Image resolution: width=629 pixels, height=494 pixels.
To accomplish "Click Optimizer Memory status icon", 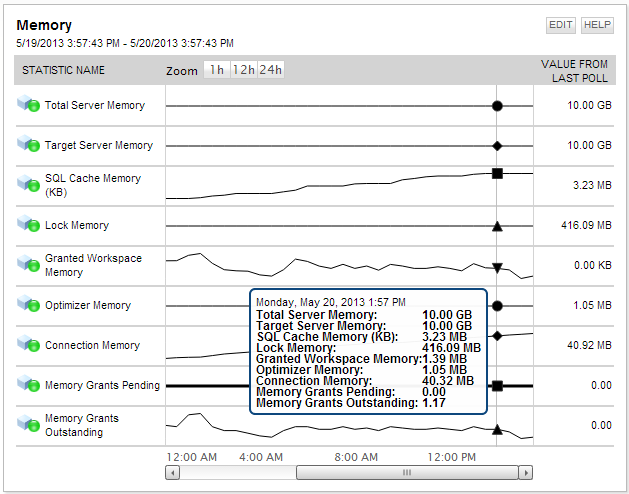I will (28, 303).
